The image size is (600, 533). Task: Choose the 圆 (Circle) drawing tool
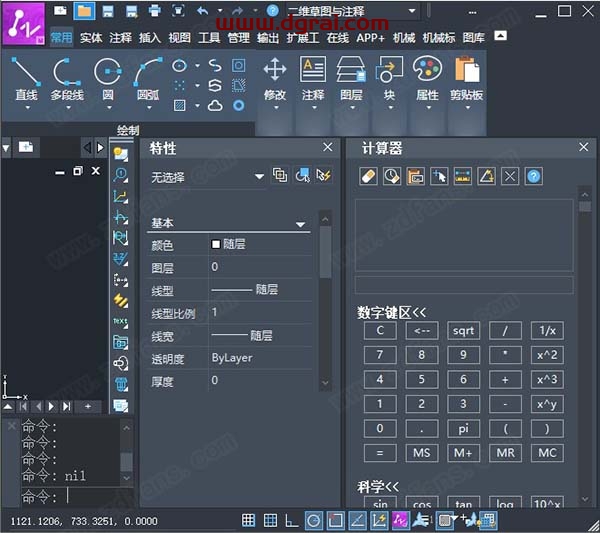click(x=107, y=78)
